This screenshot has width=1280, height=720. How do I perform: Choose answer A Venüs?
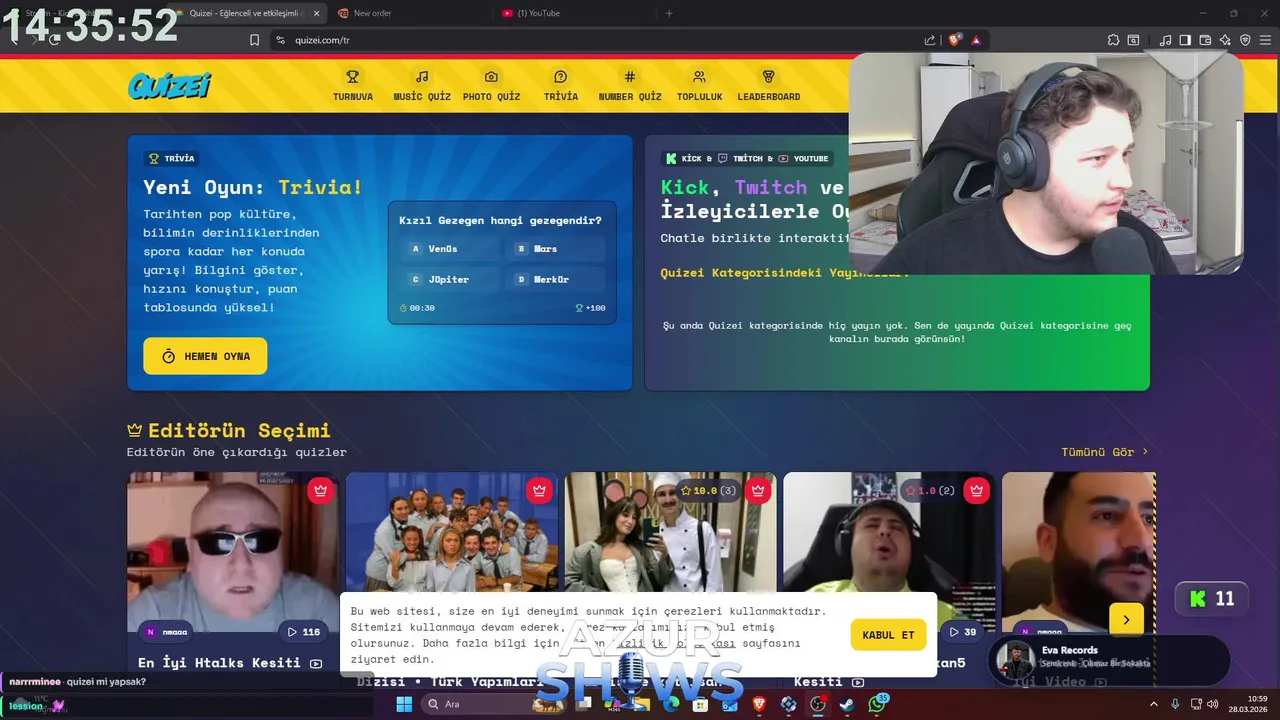point(449,249)
